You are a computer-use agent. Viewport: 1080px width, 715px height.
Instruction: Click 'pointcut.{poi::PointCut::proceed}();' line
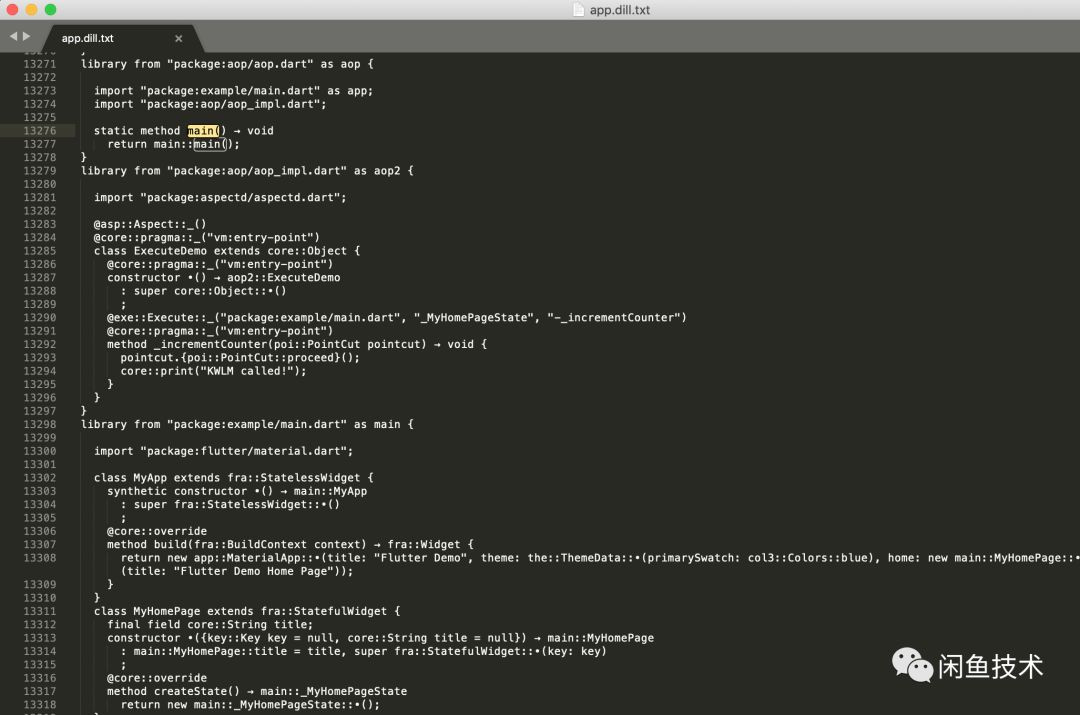(x=240, y=358)
